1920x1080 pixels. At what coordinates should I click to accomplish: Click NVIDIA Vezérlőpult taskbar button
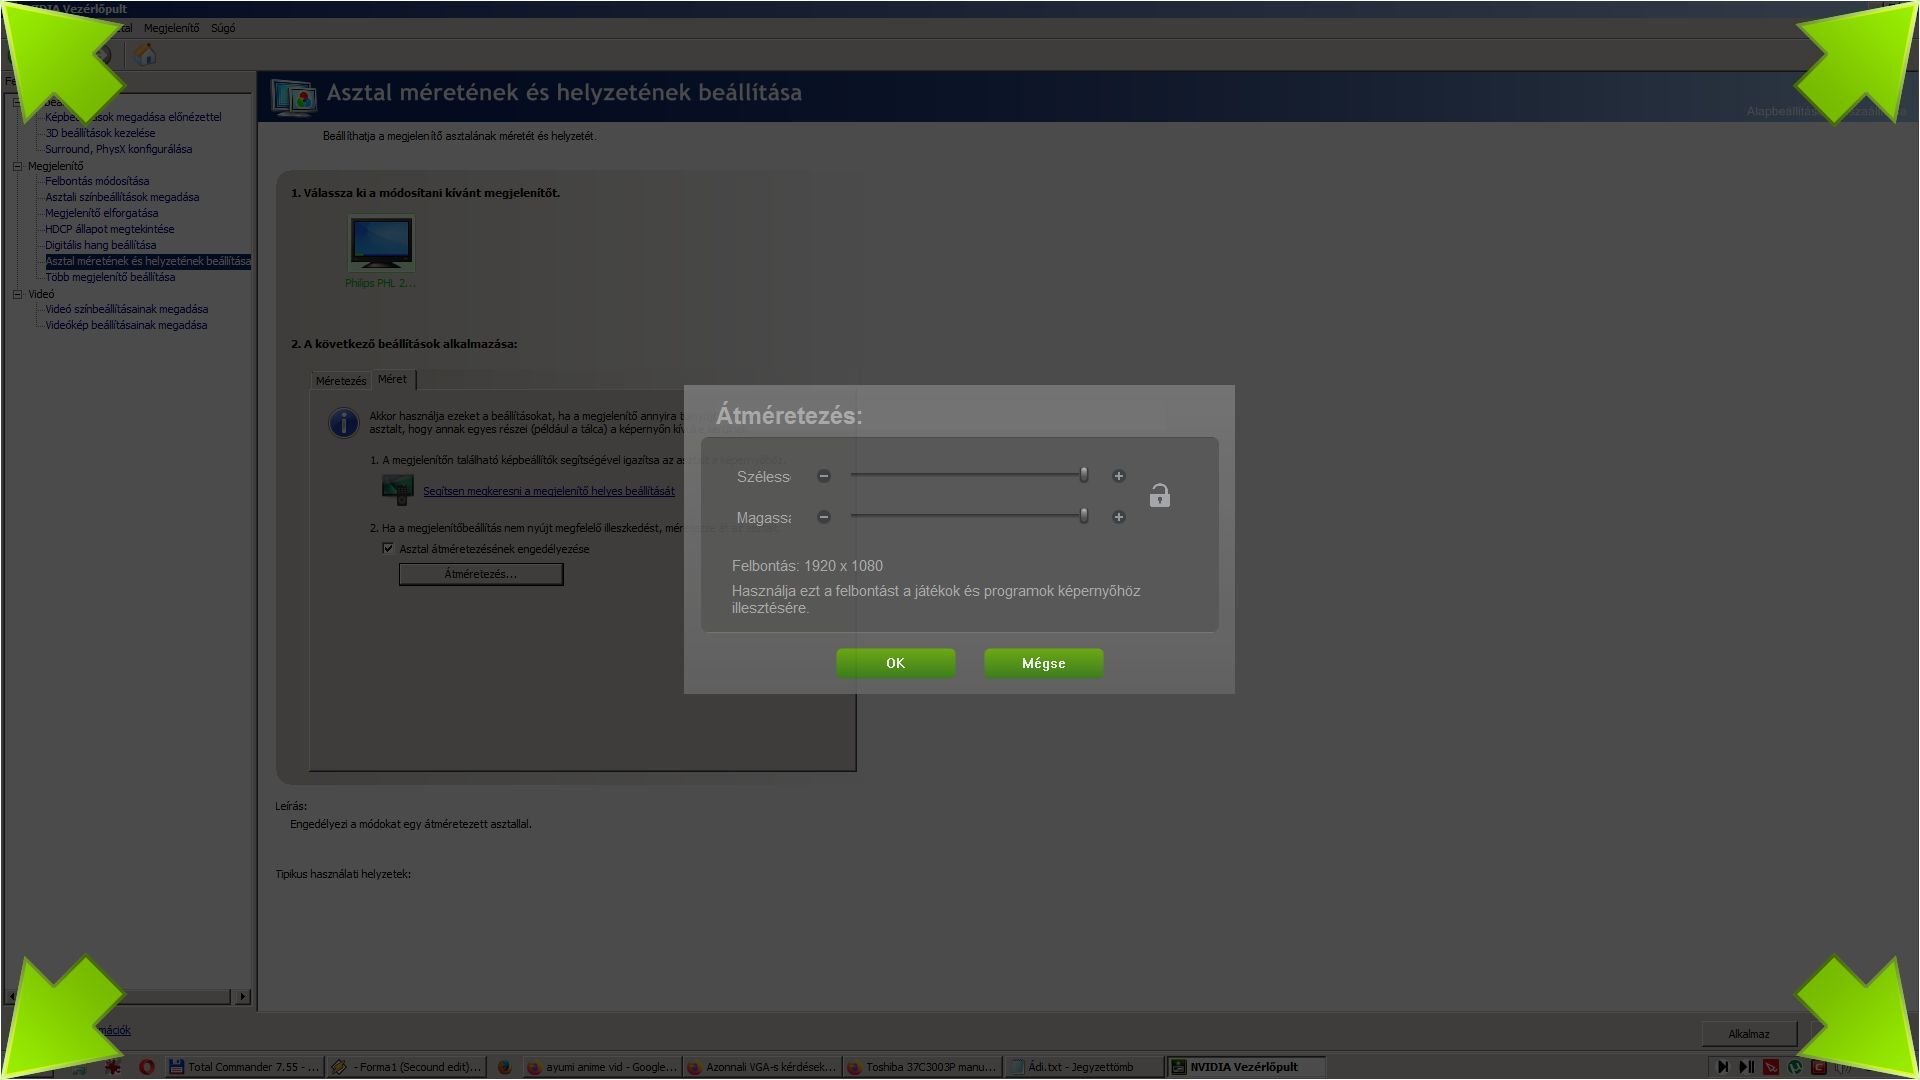click(x=1246, y=1067)
